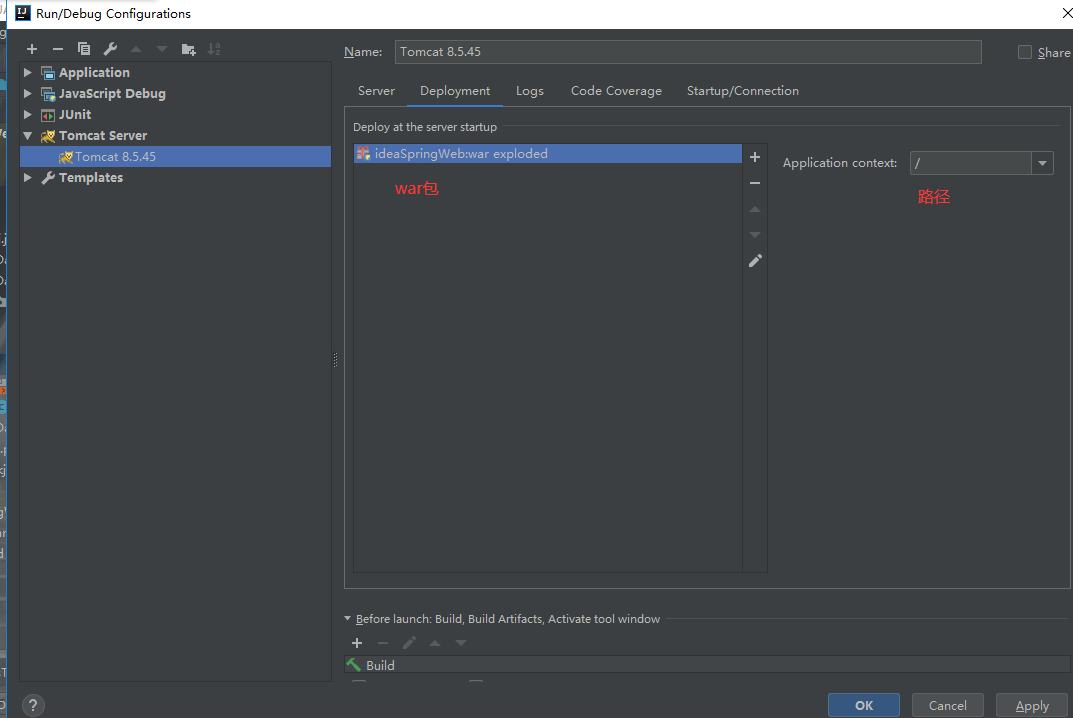
Task: Close the Run/Debug Configurations dialog
Action: click(1067, 12)
